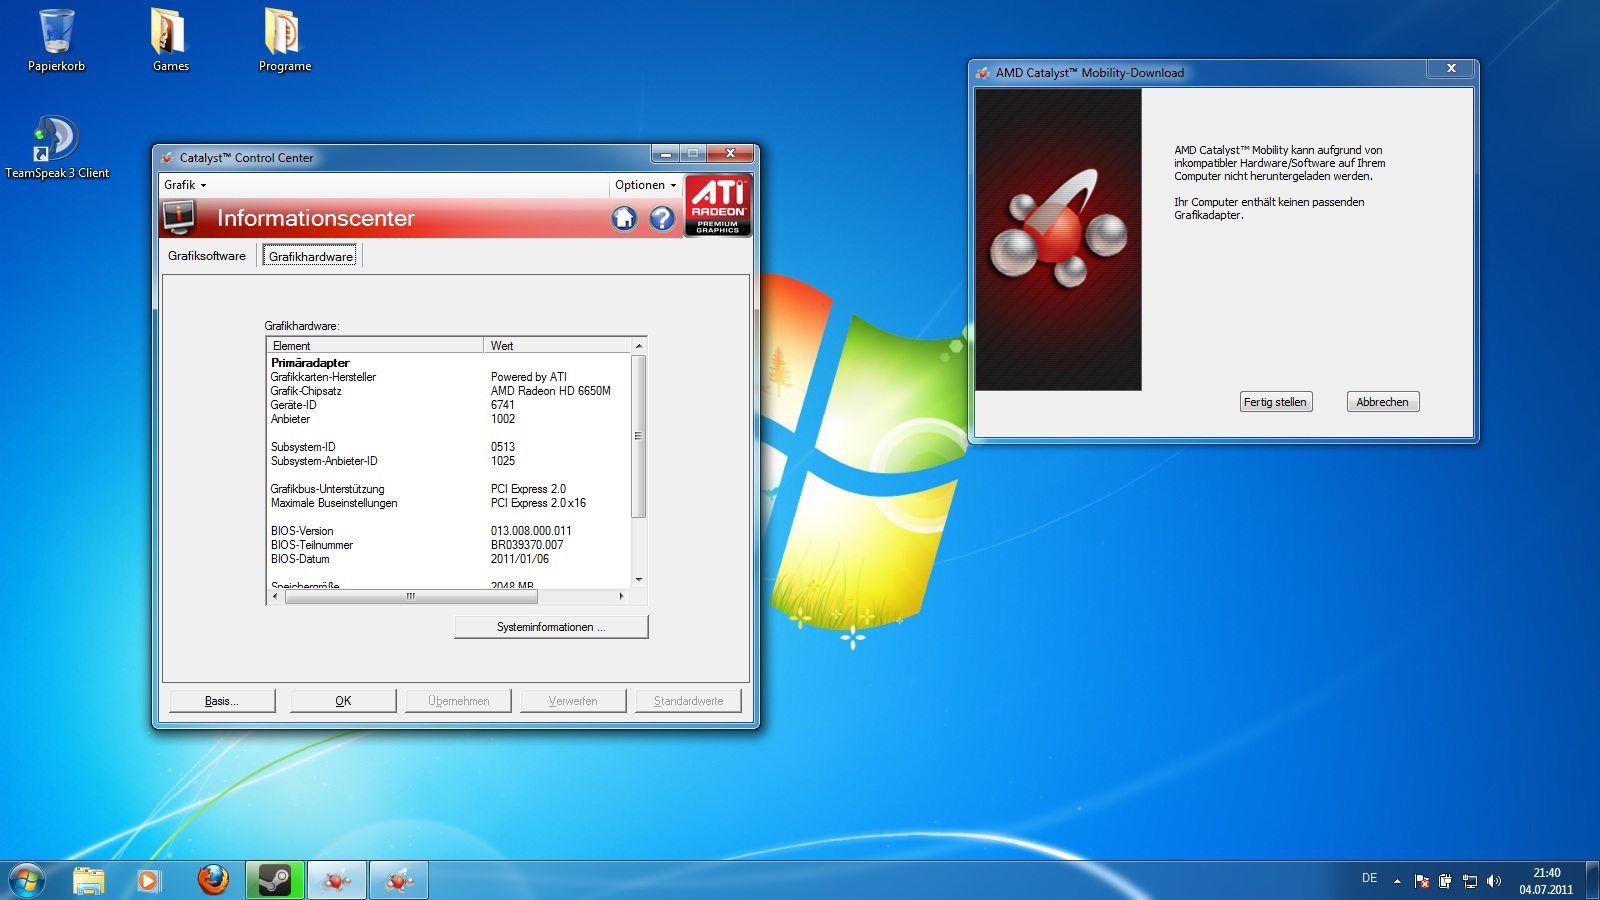Click the Show desktop strip beside the clock

pos(1593,881)
